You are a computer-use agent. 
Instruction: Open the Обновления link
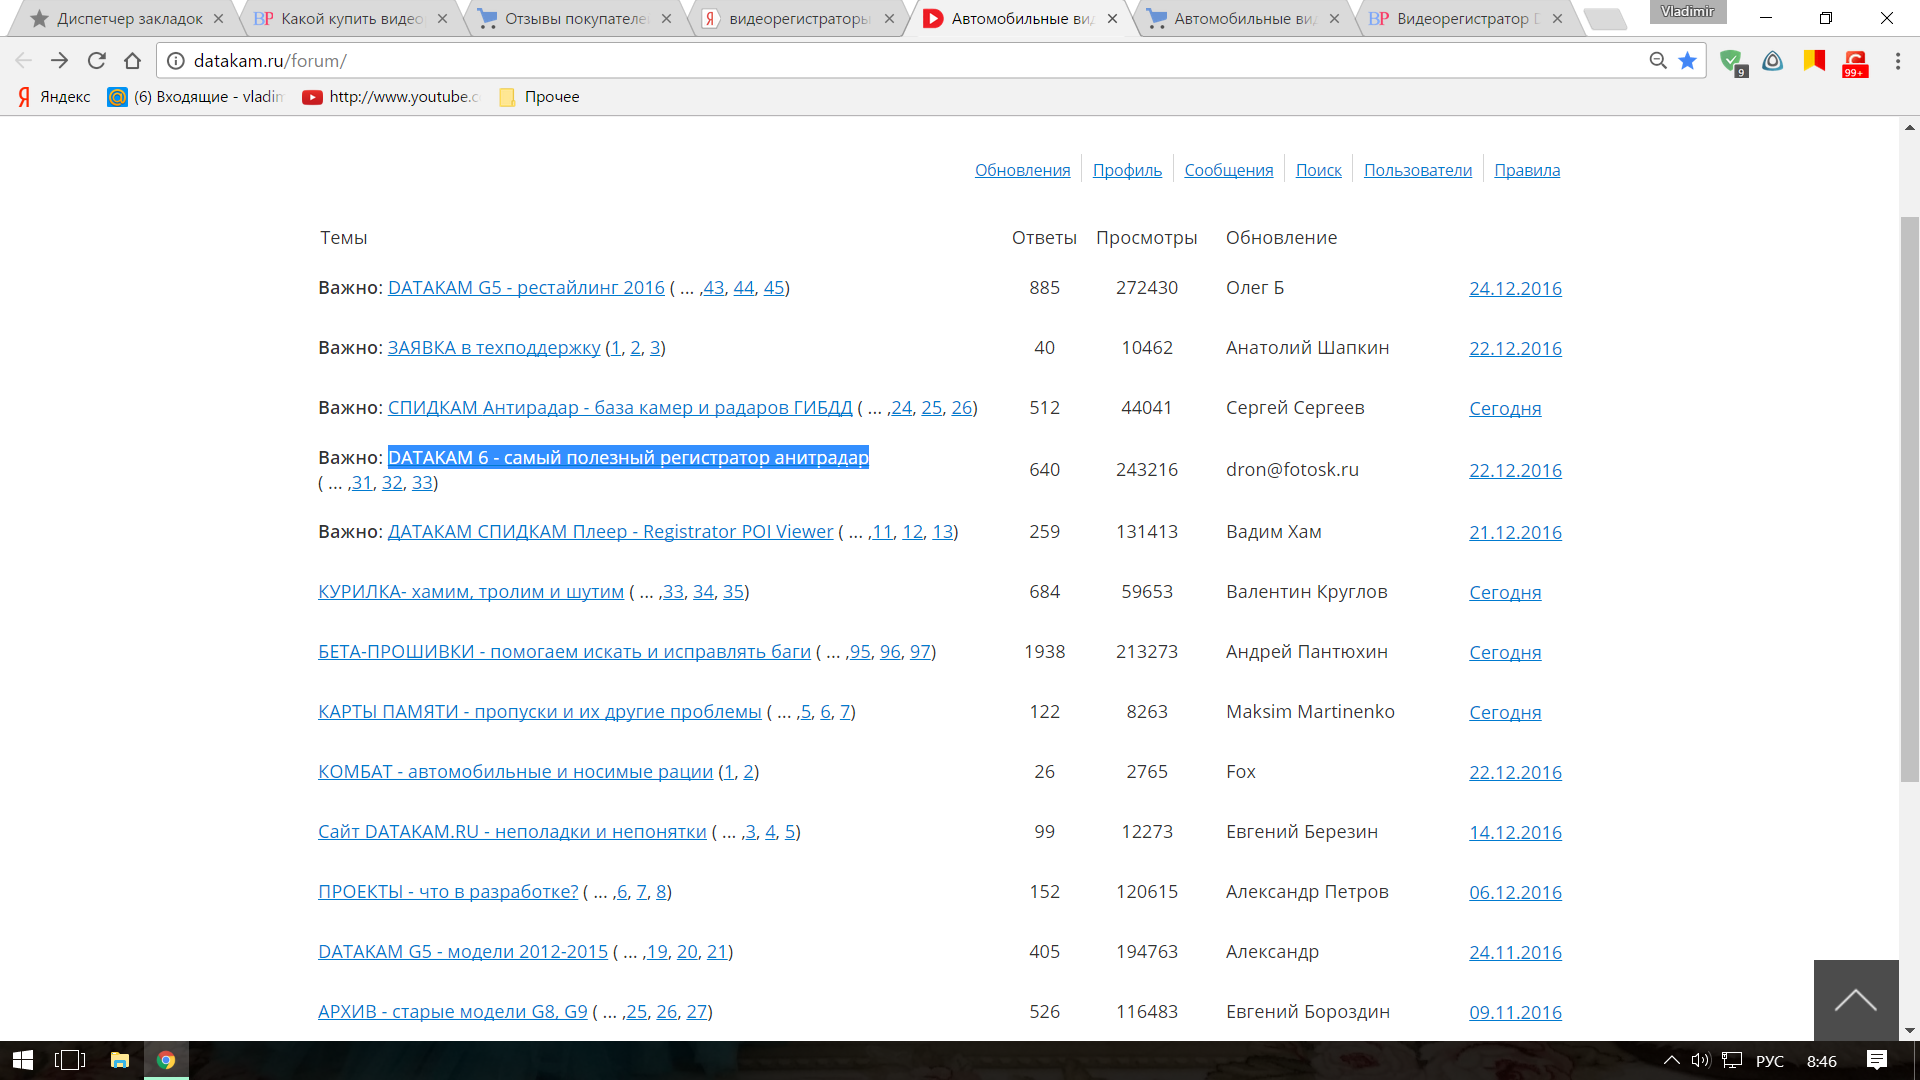click(1022, 170)
